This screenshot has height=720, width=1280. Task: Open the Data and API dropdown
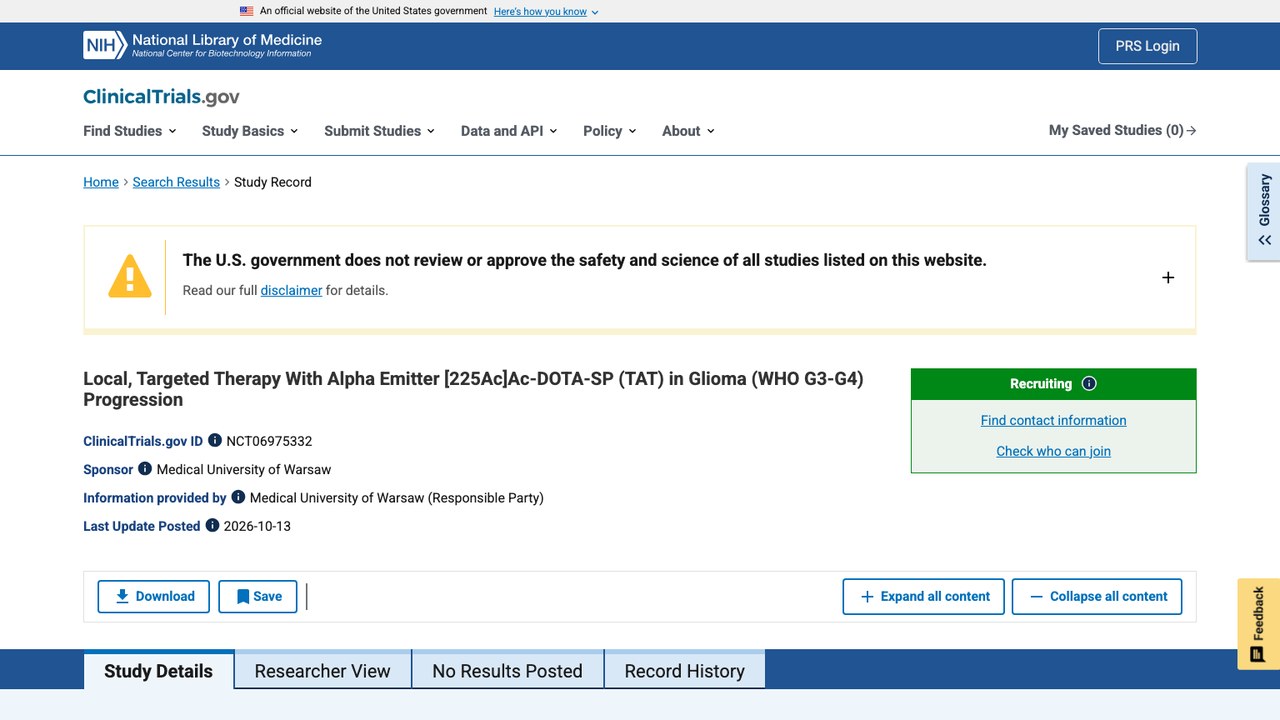509,131
